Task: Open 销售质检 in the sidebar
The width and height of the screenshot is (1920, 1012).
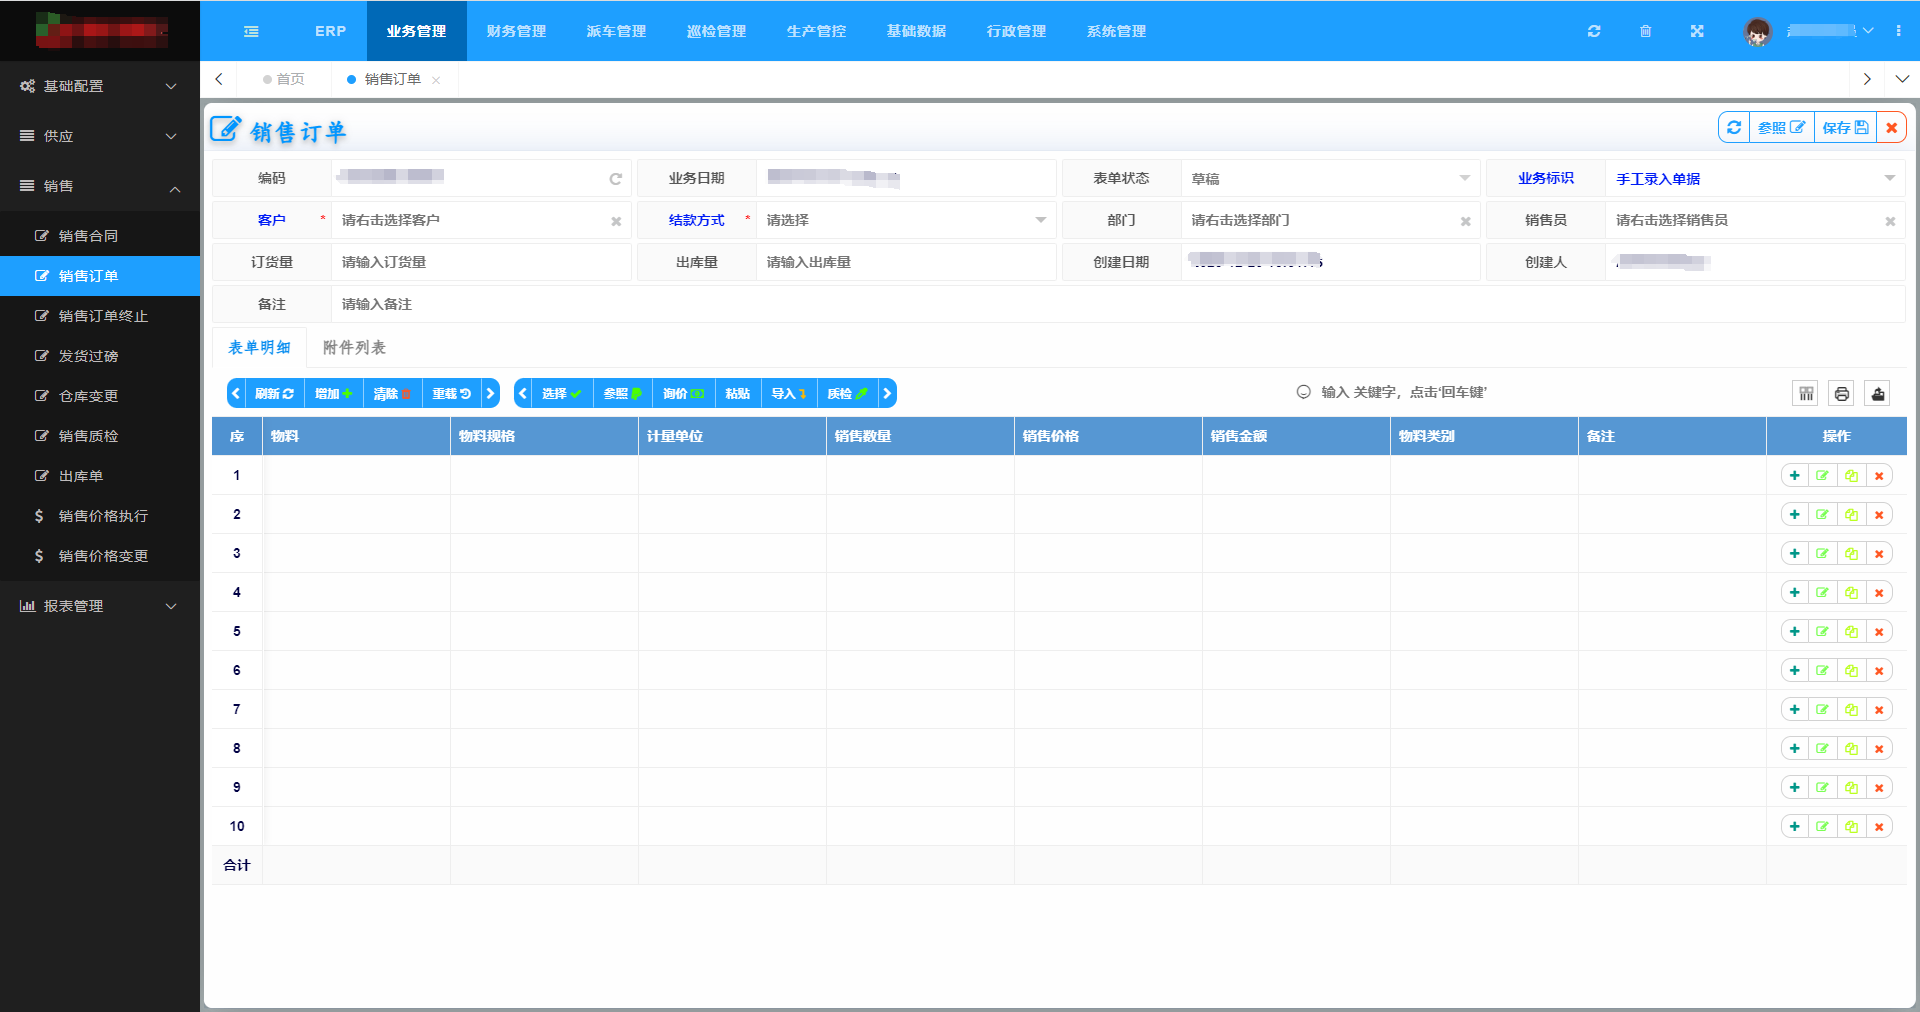Action: click(x=88, y=436)
